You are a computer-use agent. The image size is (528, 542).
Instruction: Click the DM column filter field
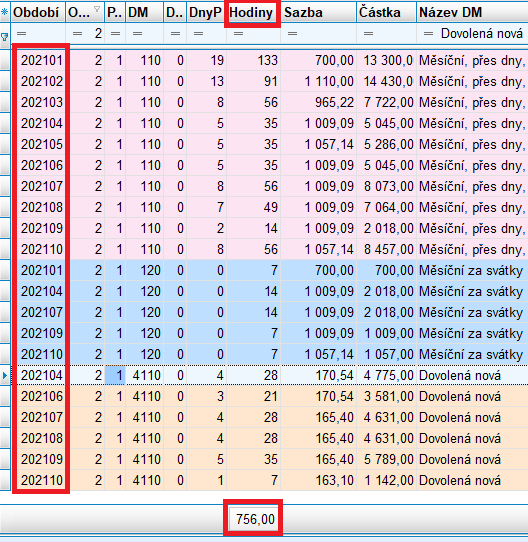[x=145, y=34]
